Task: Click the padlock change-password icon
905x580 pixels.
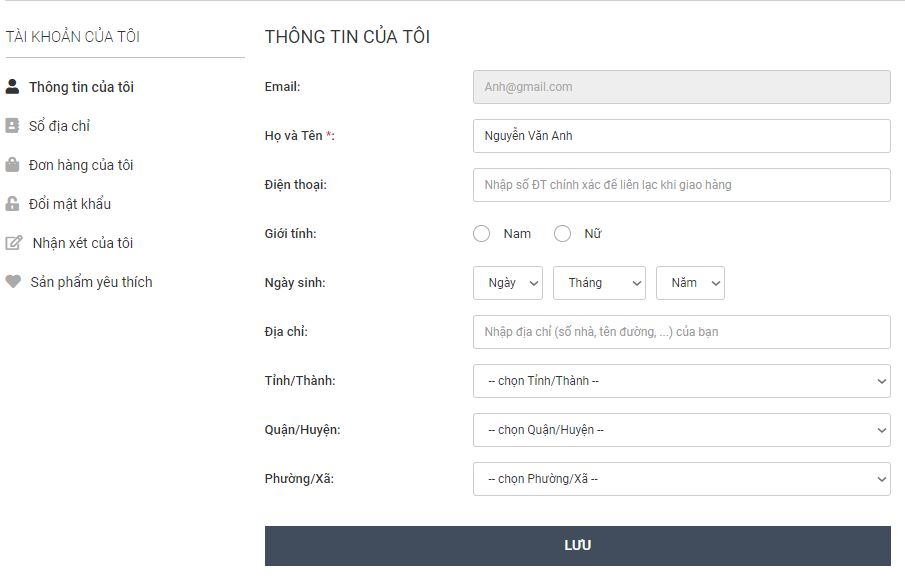Action: [12, 204]
